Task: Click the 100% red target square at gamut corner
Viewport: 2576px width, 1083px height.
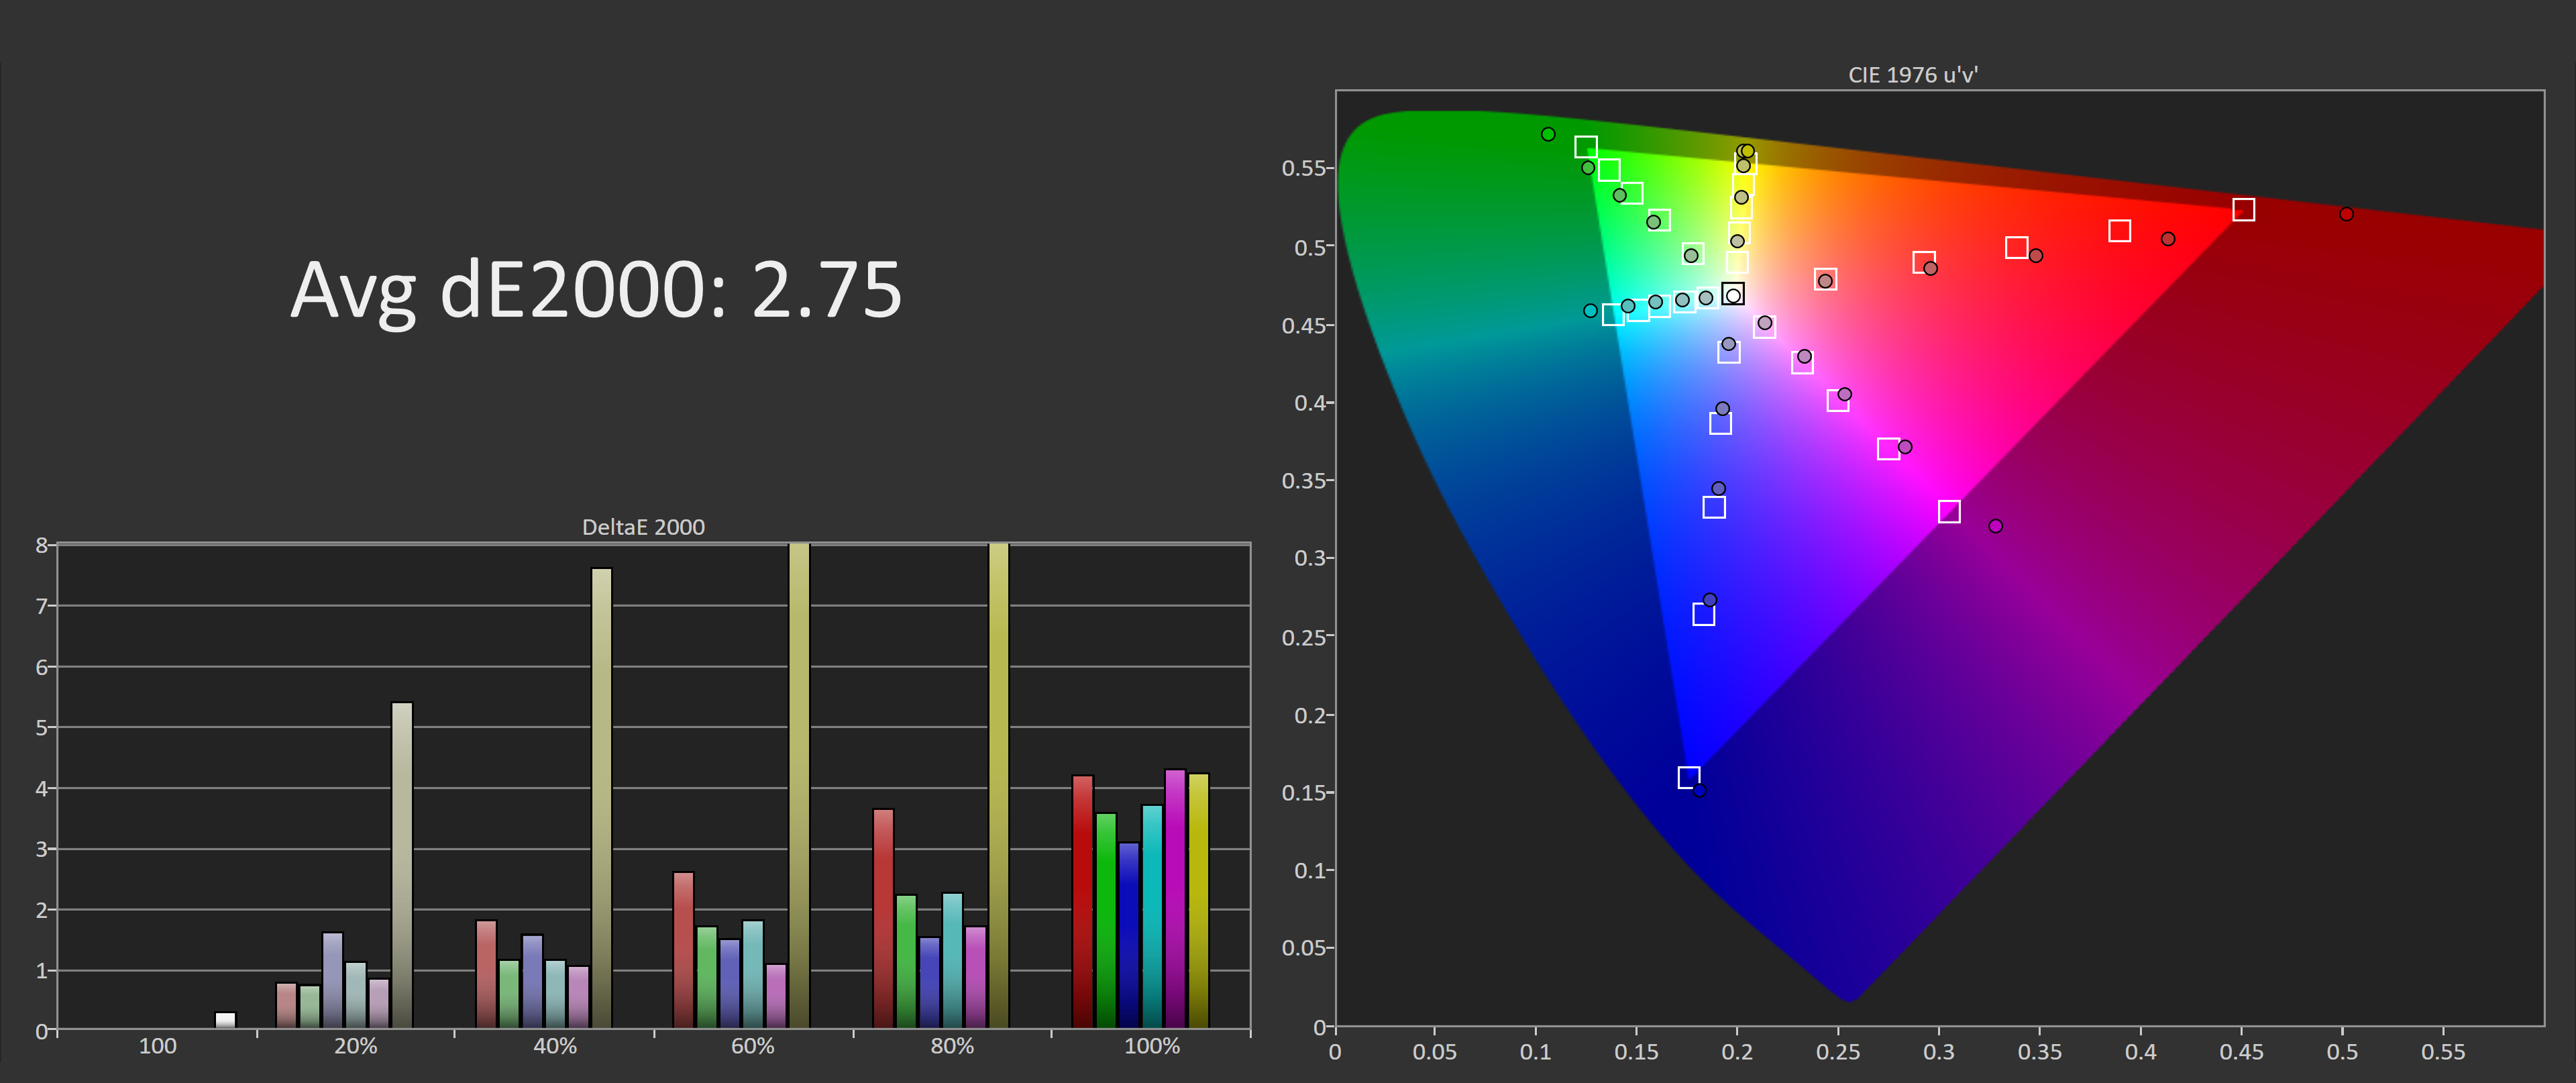Action: point(2243,210)
